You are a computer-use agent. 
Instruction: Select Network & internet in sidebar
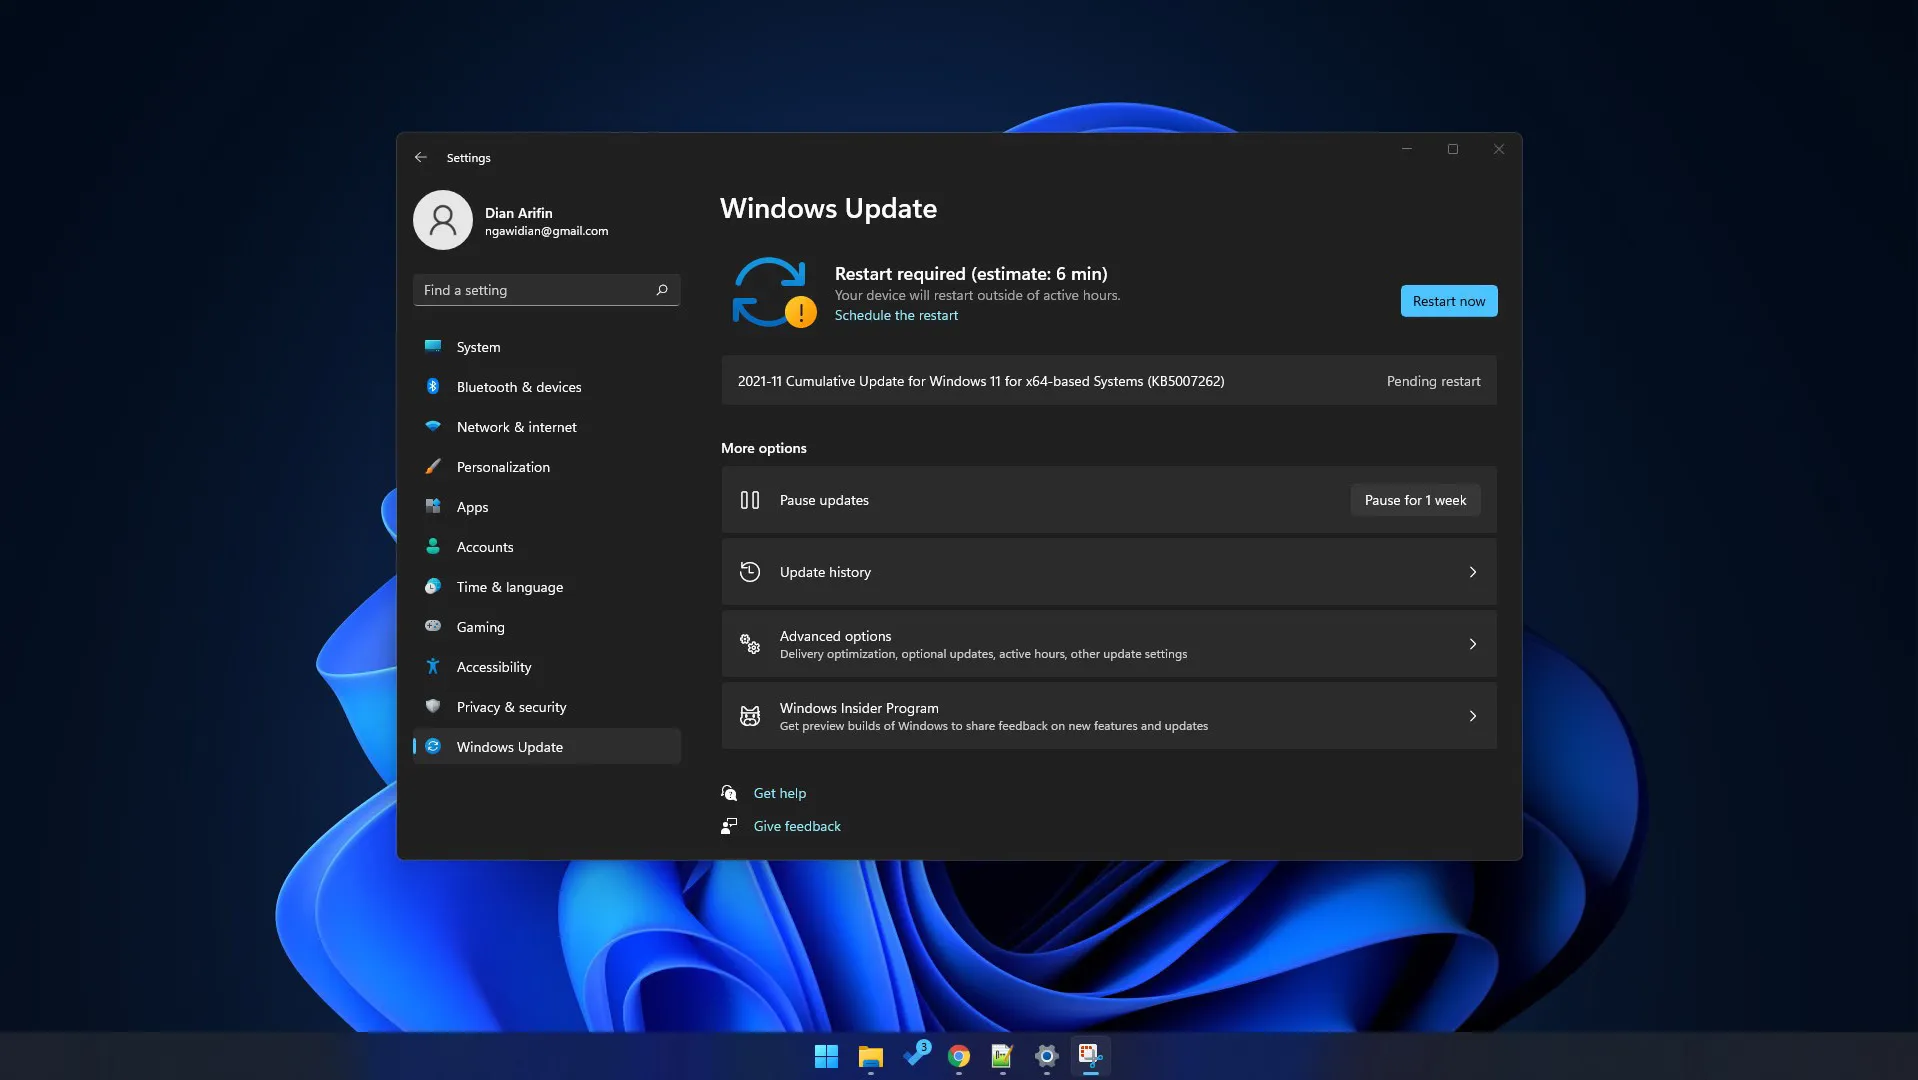coord(516,427)
